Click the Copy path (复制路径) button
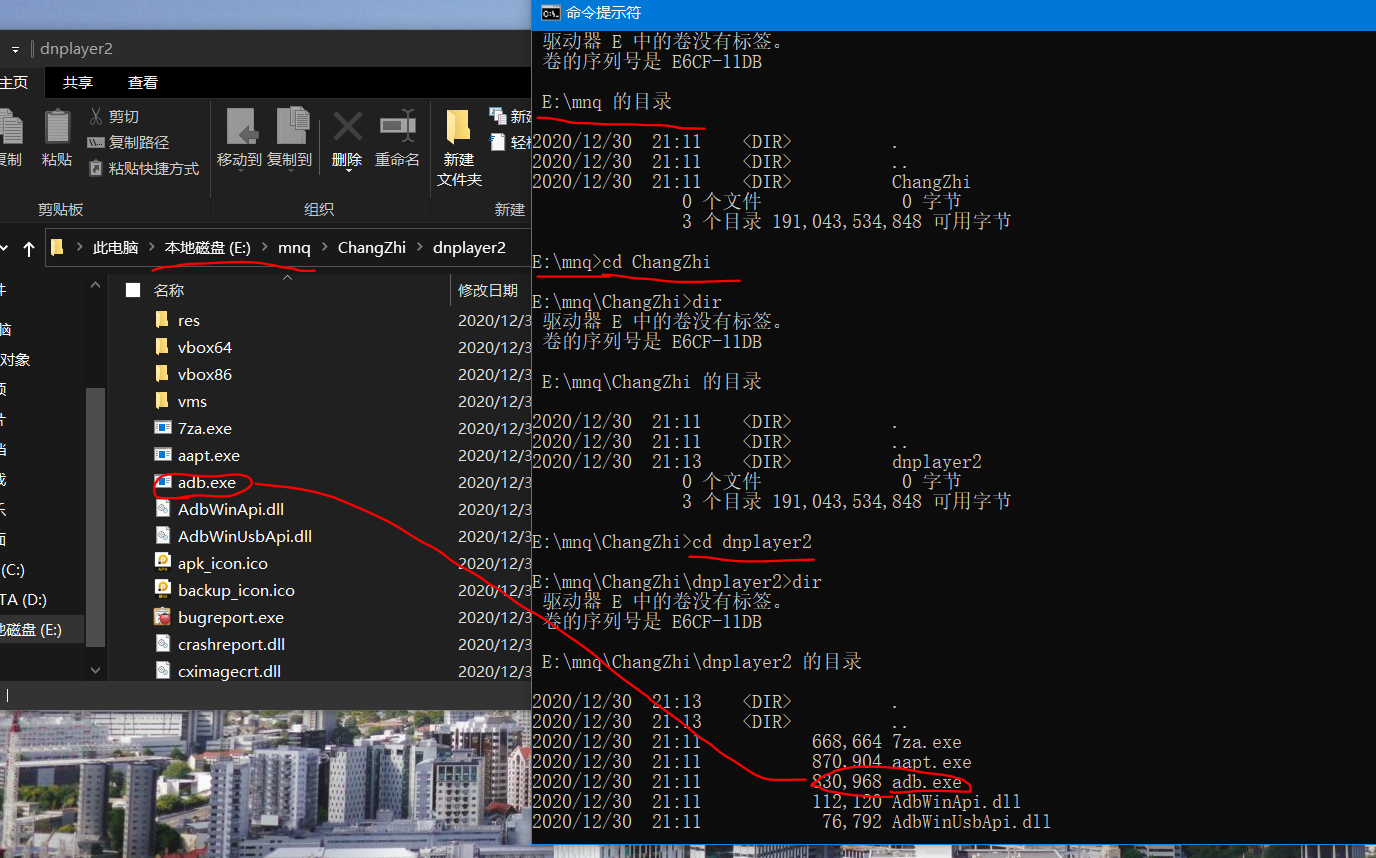Viewport: 1376px width, 858px height. point(128,142)
